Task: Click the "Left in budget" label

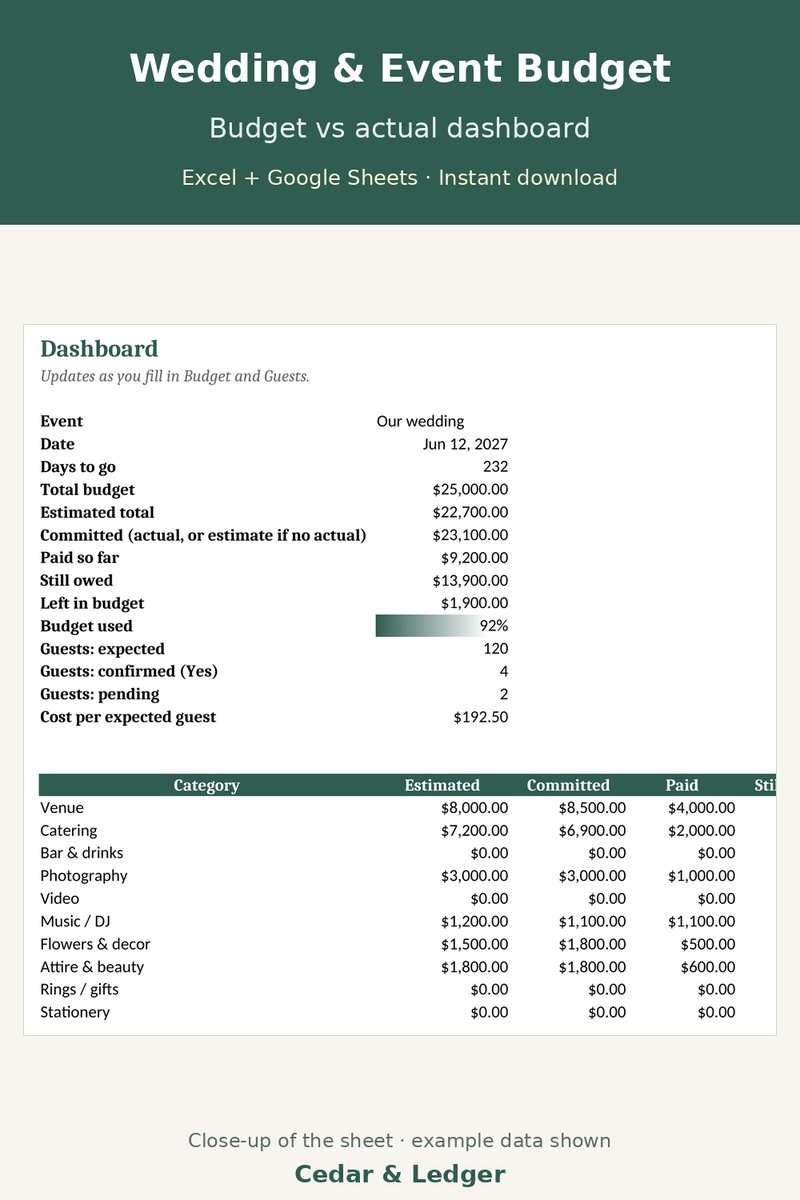Action: [x=92, y=603]
